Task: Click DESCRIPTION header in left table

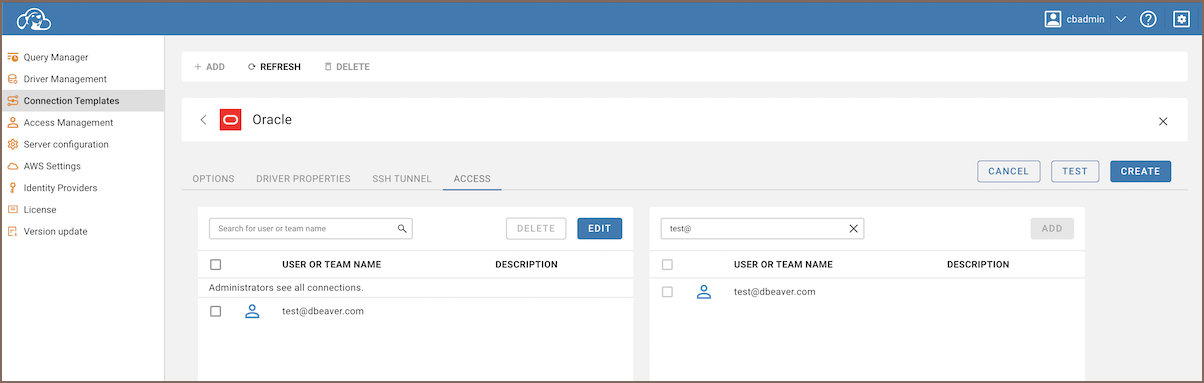Action: click(x=526, y=265)
